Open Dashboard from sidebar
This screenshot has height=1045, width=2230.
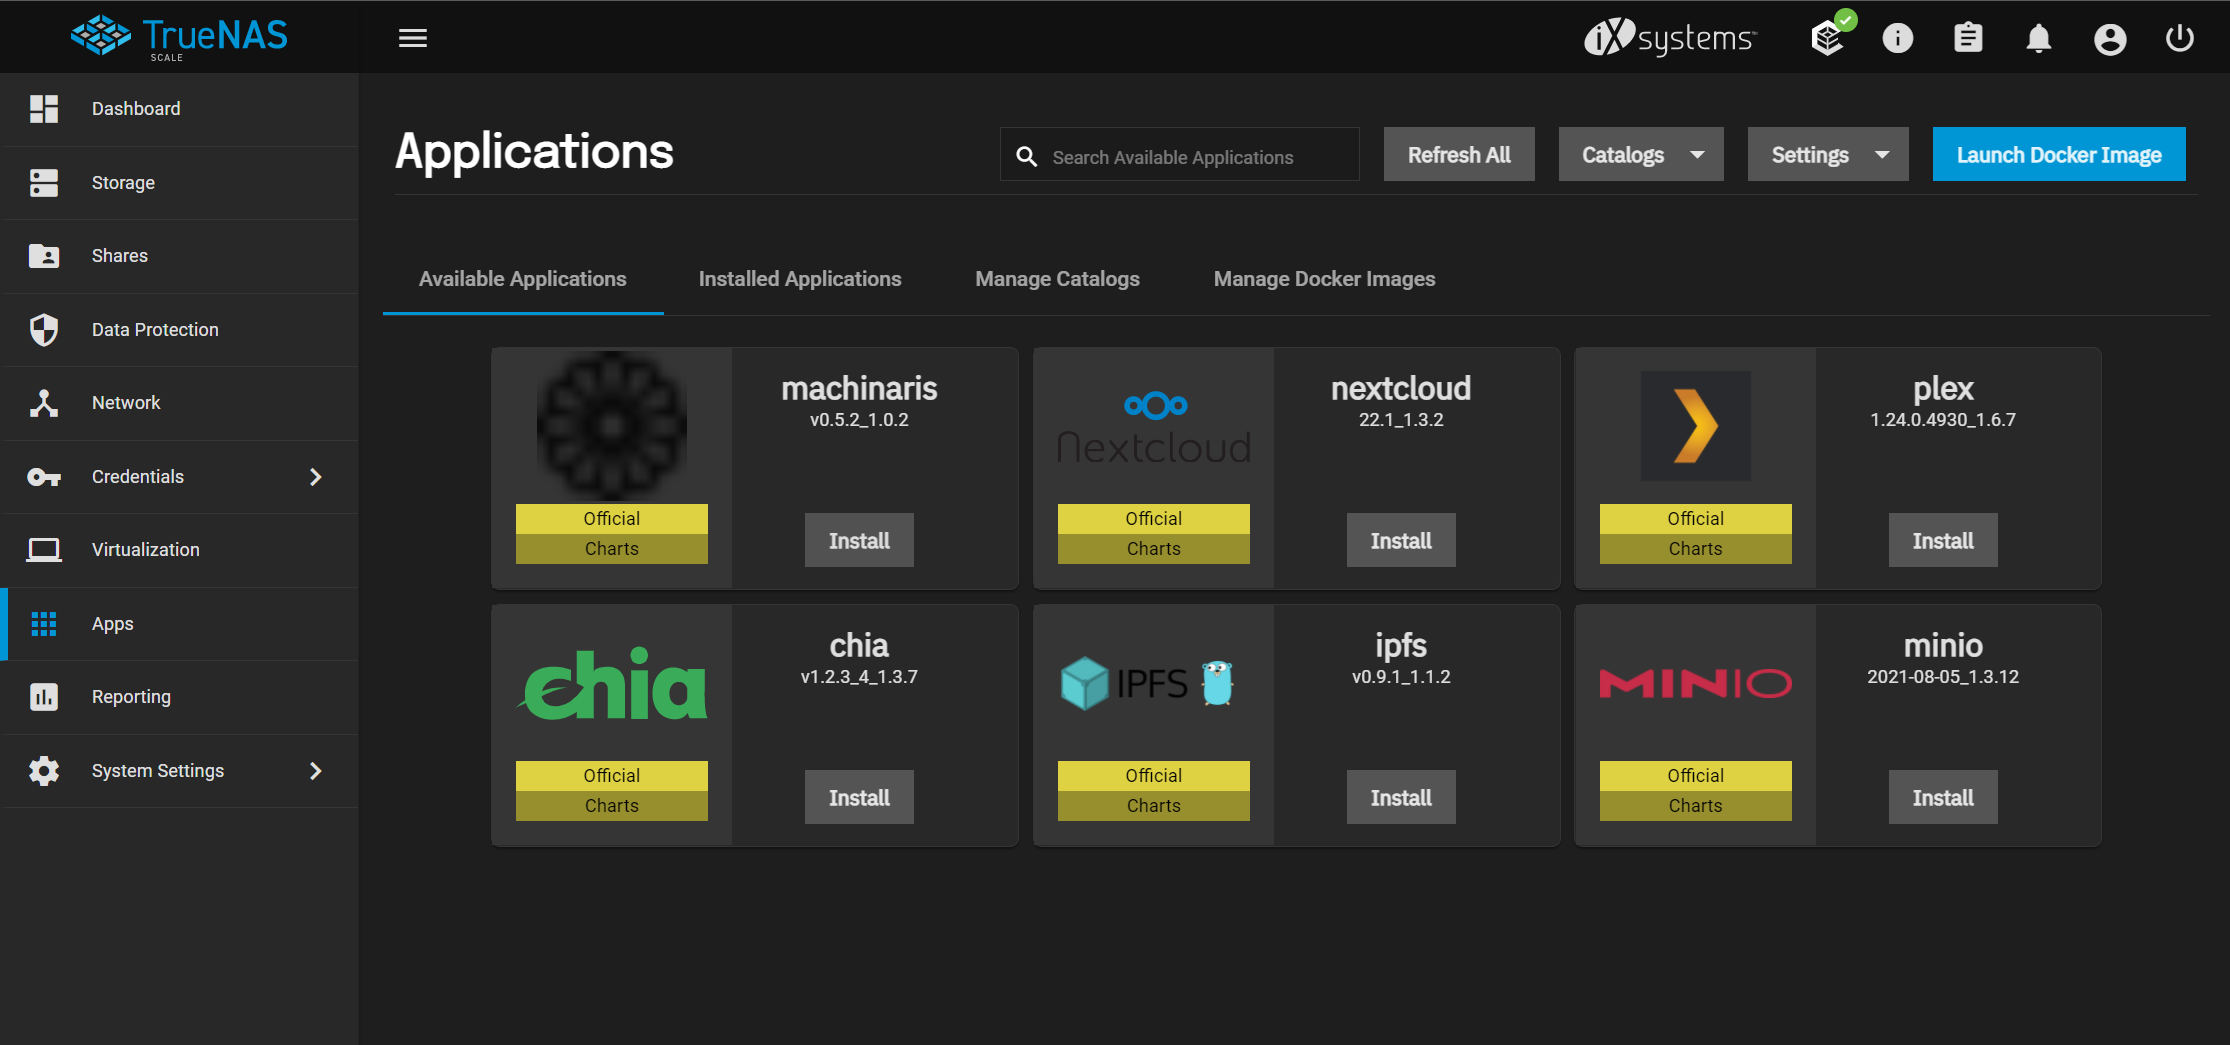181,109
